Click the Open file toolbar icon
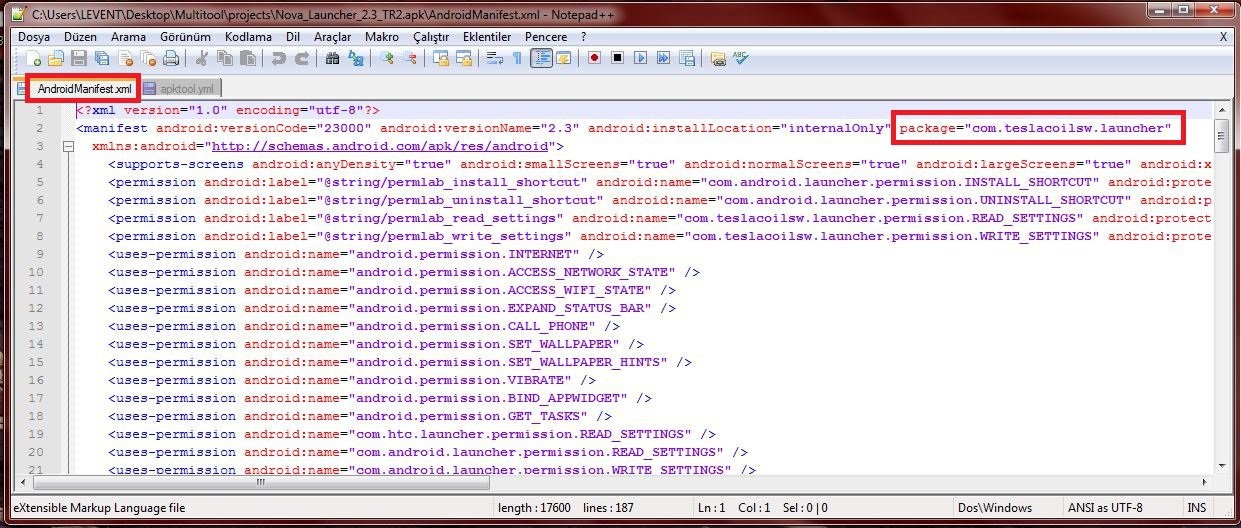The image size is (1241, 528). pyautogui.click(x=56, y=59)
